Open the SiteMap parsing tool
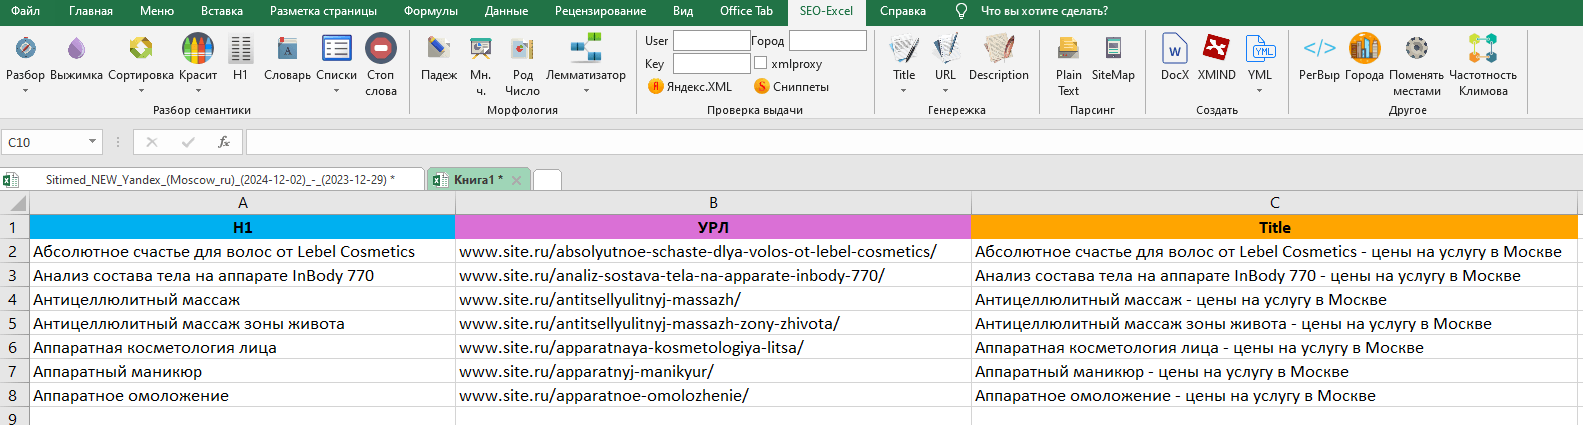1583x425 pixels. coord(1112,49)
